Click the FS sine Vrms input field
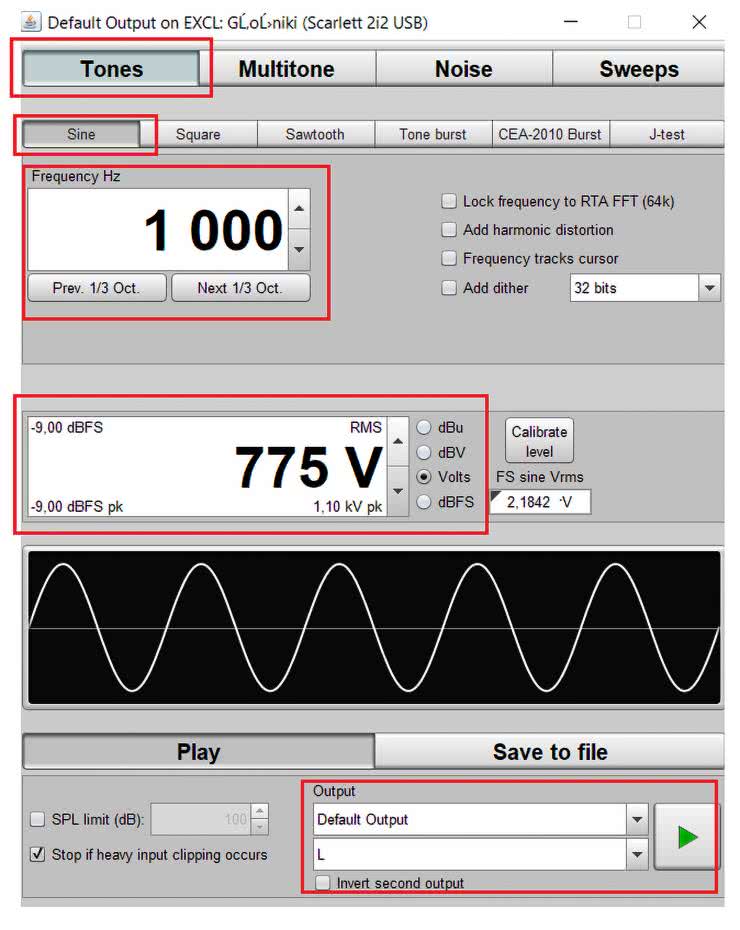 pos(545,502)
